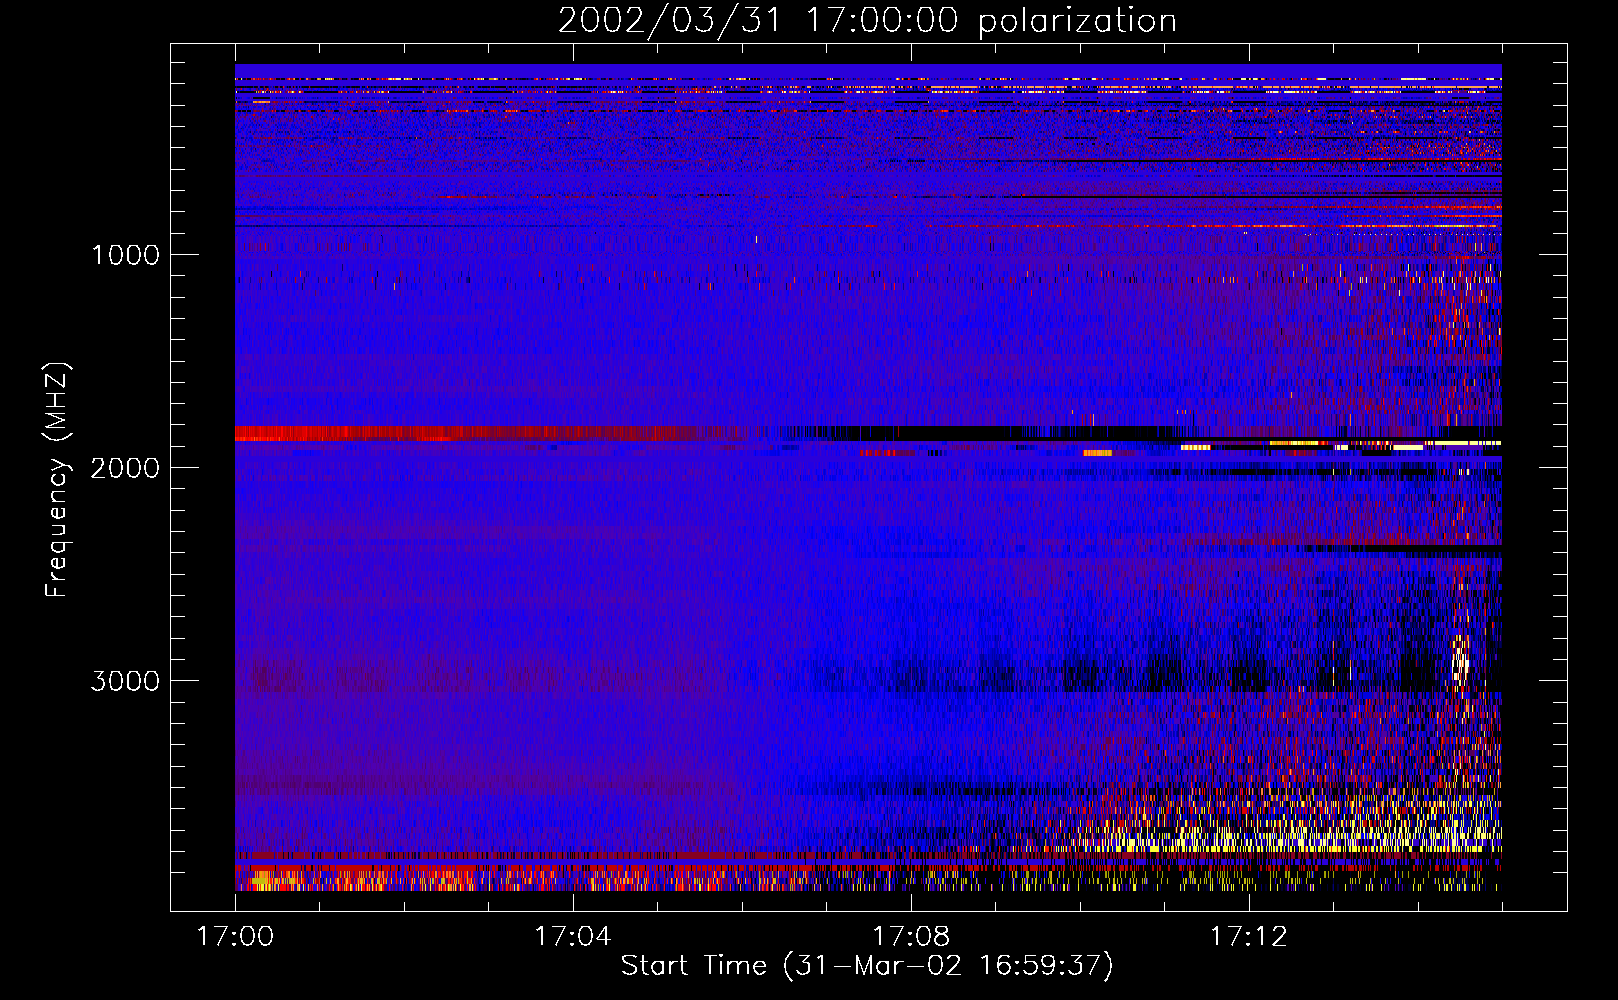This screenshot has width=1618, height=1000.
Task: Click the 2000 frequency tick label
Action: click(125, 468)
